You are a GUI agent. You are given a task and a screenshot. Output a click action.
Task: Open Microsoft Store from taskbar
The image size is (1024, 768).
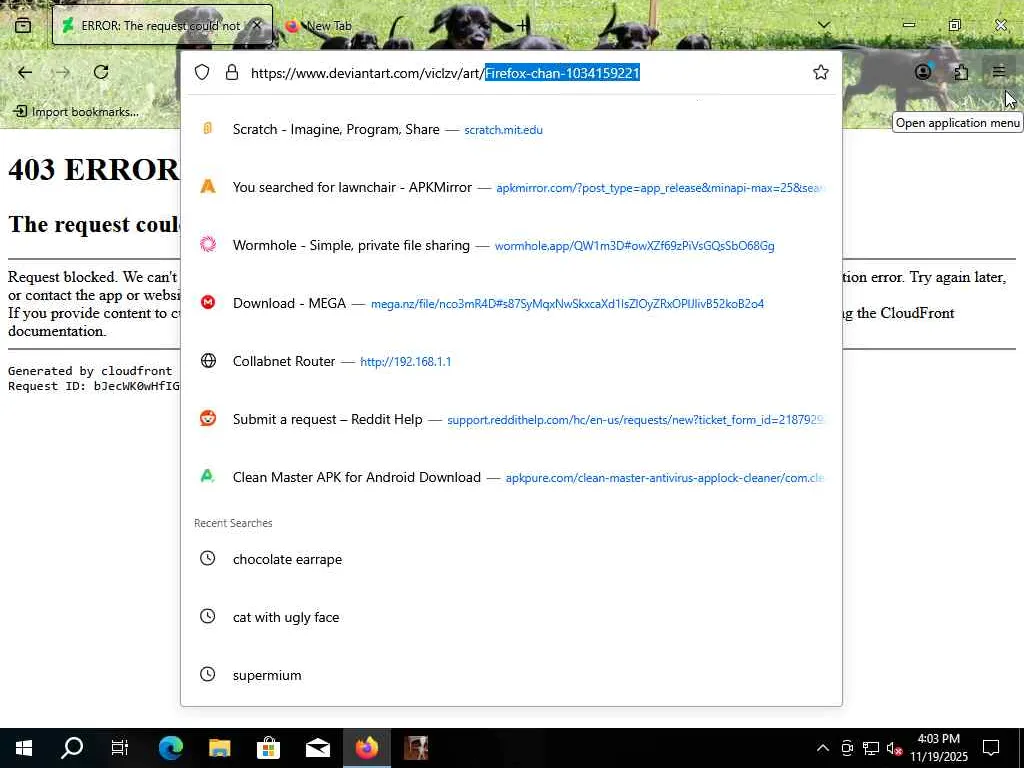(x=268, y=748)
